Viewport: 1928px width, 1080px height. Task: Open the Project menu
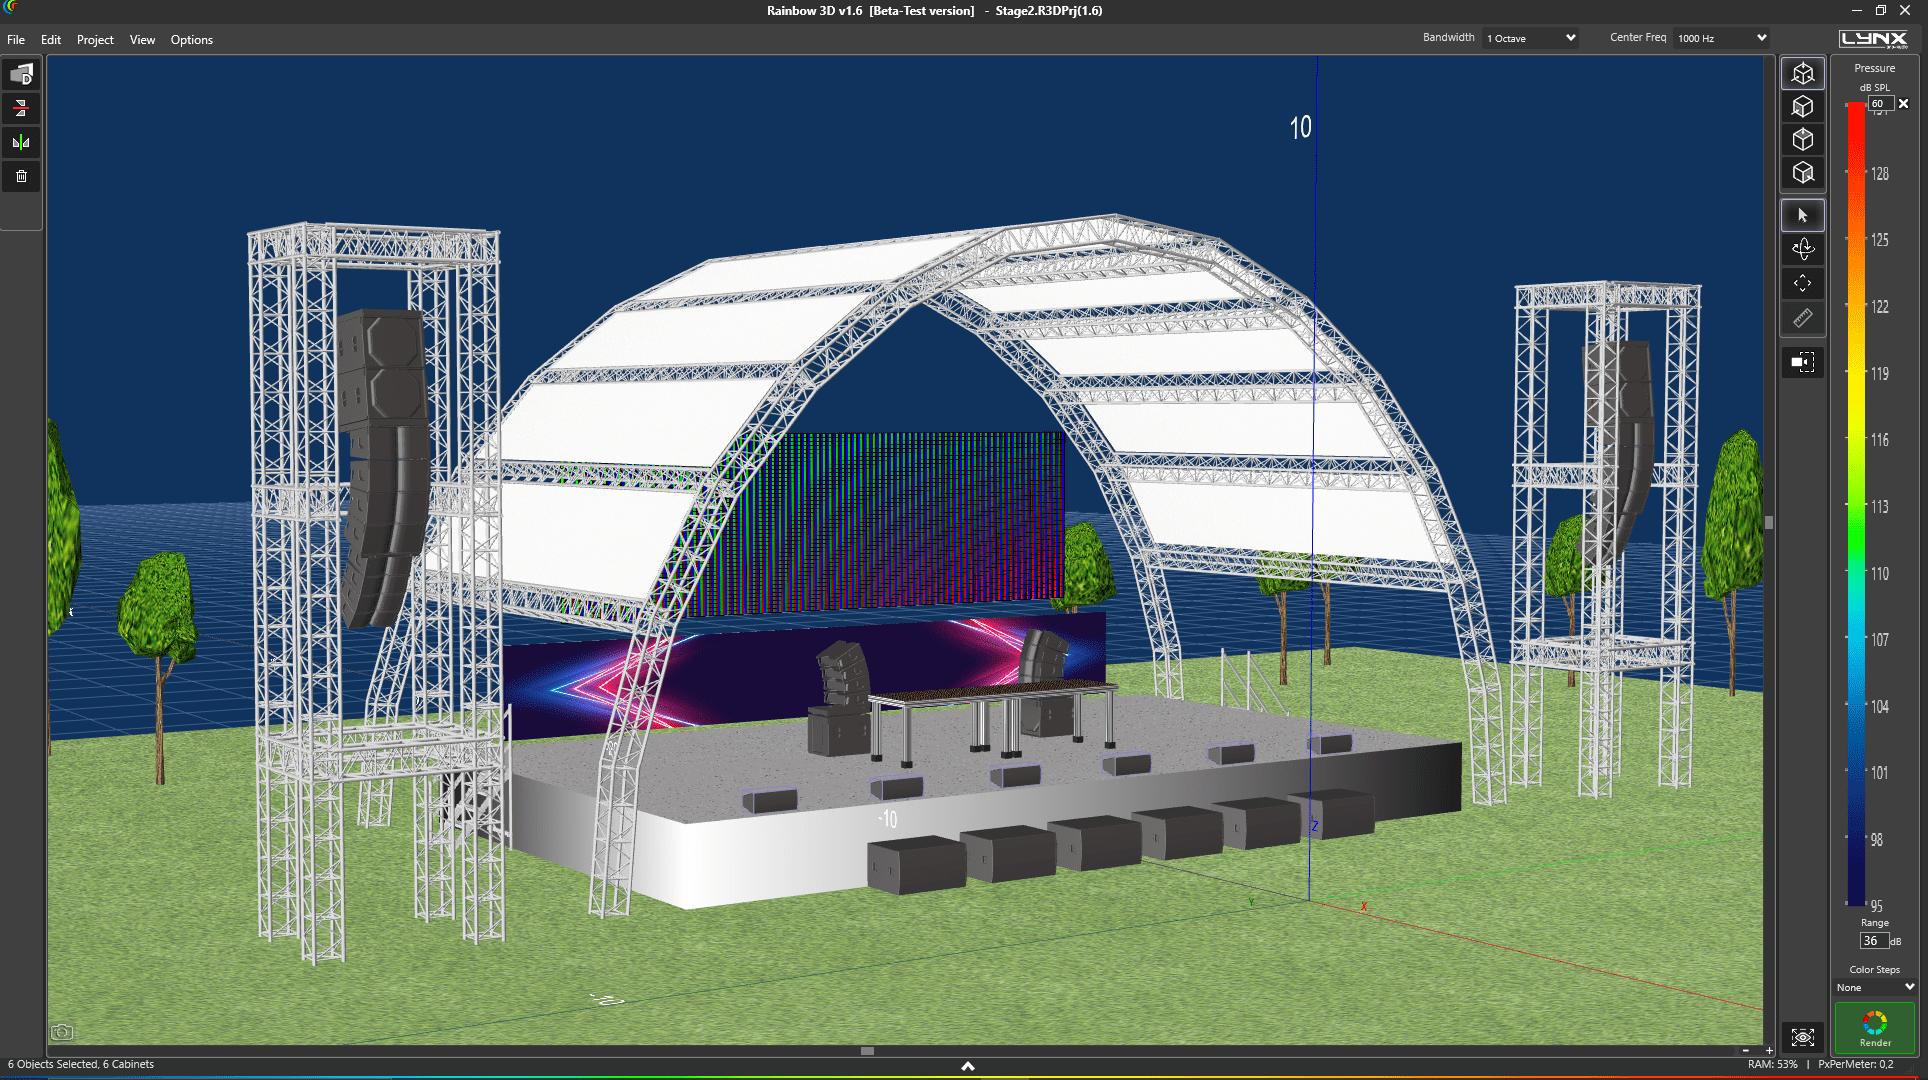coord(95,40)
